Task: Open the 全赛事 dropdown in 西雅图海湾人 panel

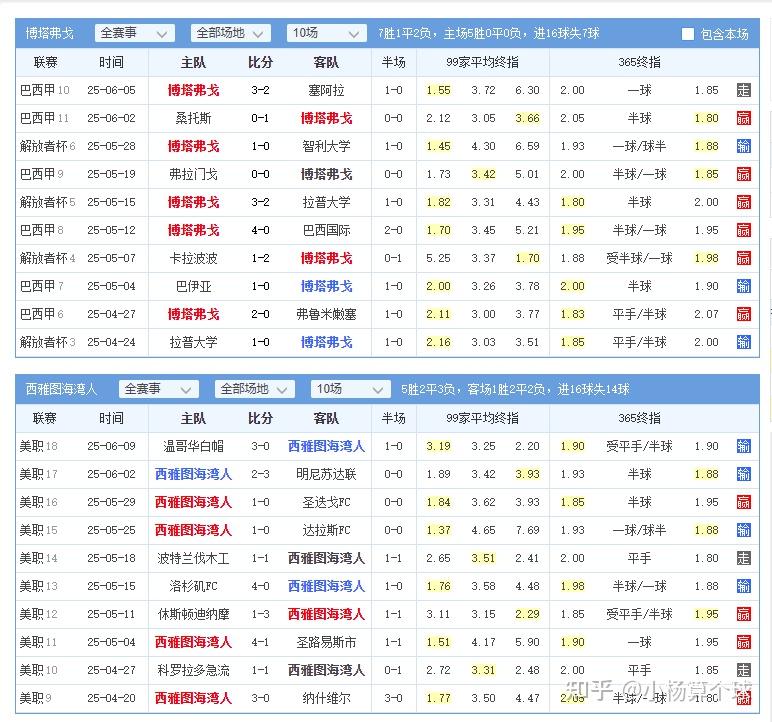Action: 159,389
